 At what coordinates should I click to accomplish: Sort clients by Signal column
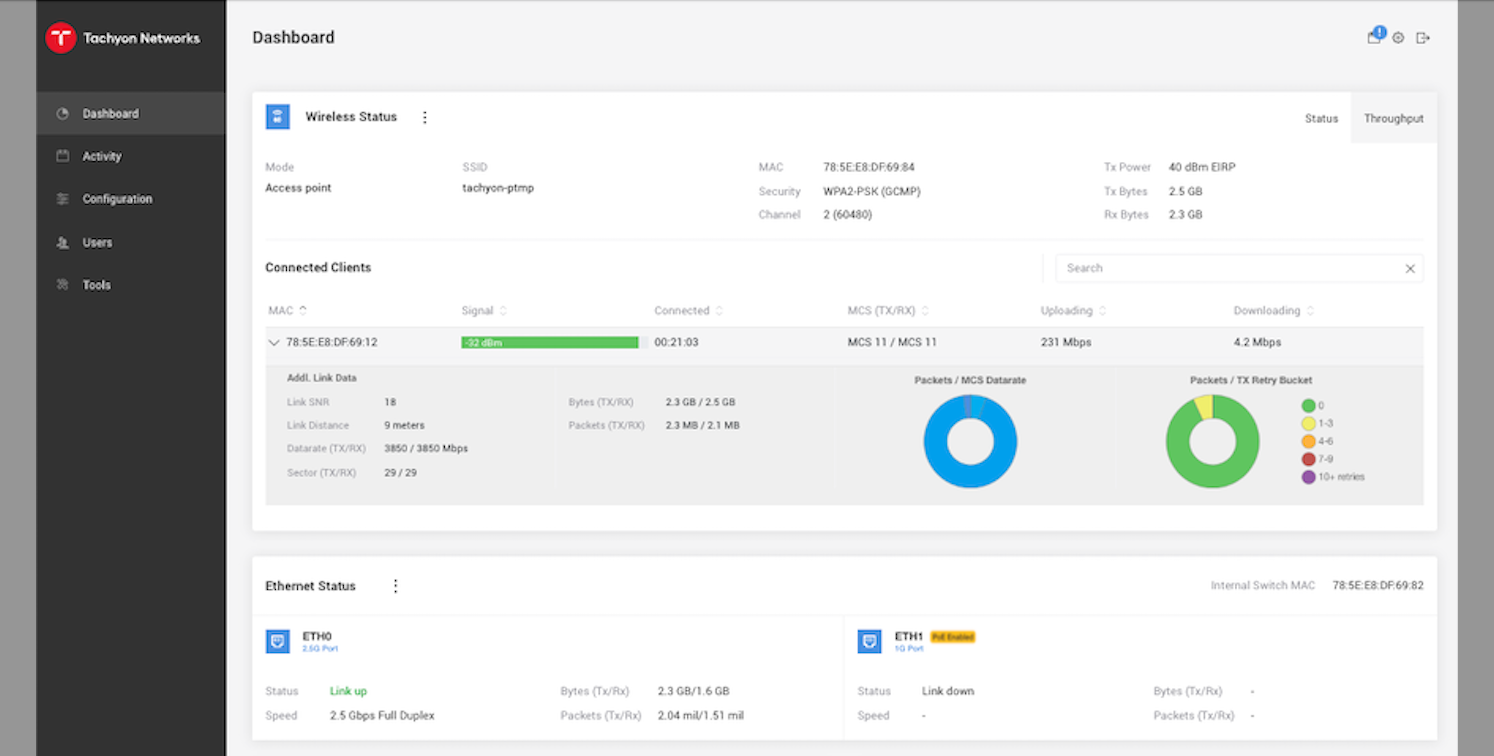click(503, 311)
